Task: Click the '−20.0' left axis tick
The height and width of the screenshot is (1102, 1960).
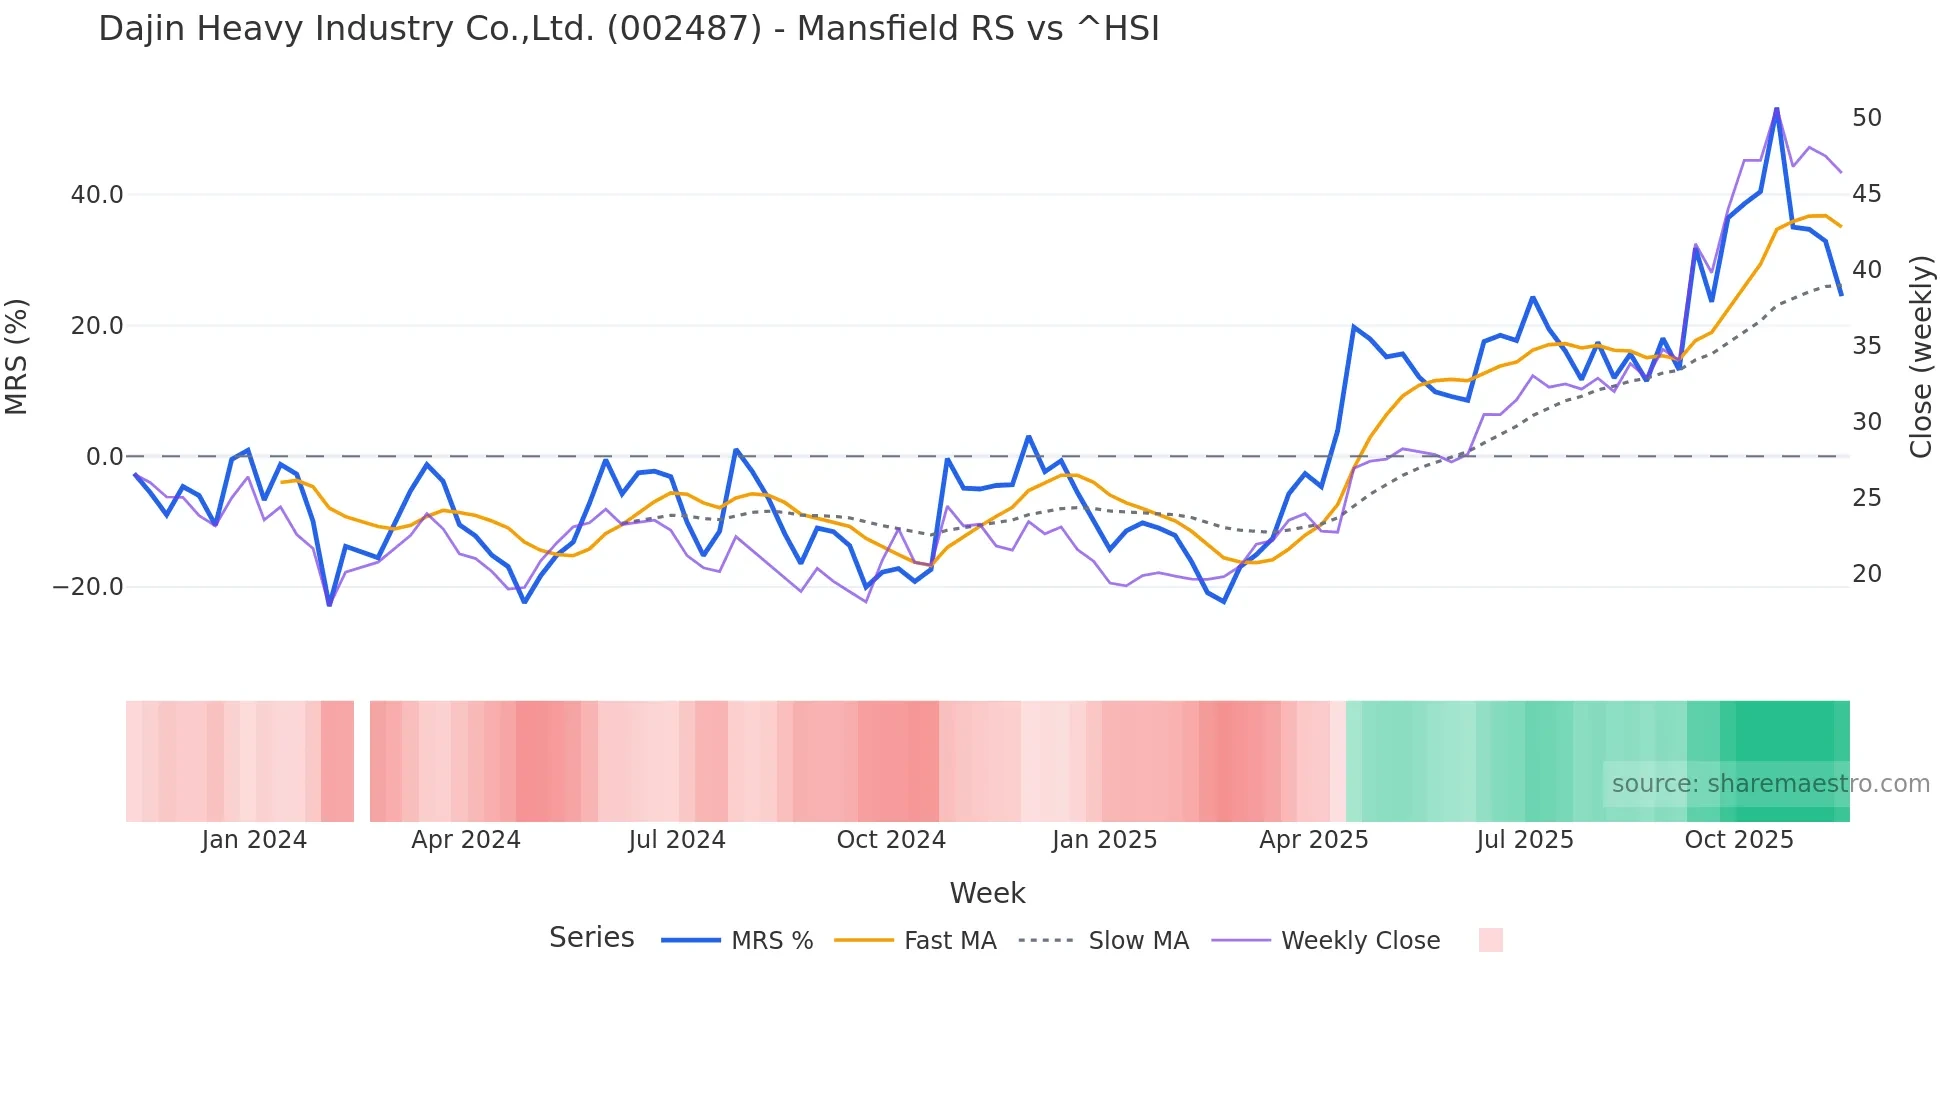Action: (x=88, y=587)
